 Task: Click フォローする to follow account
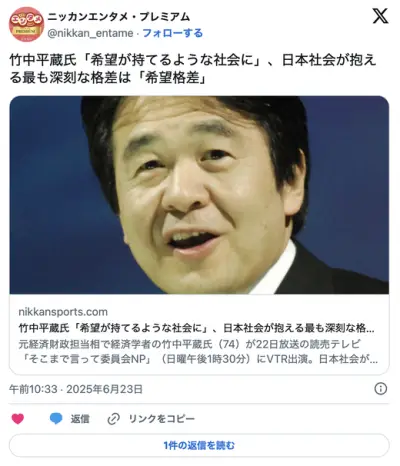coord(173,33)
